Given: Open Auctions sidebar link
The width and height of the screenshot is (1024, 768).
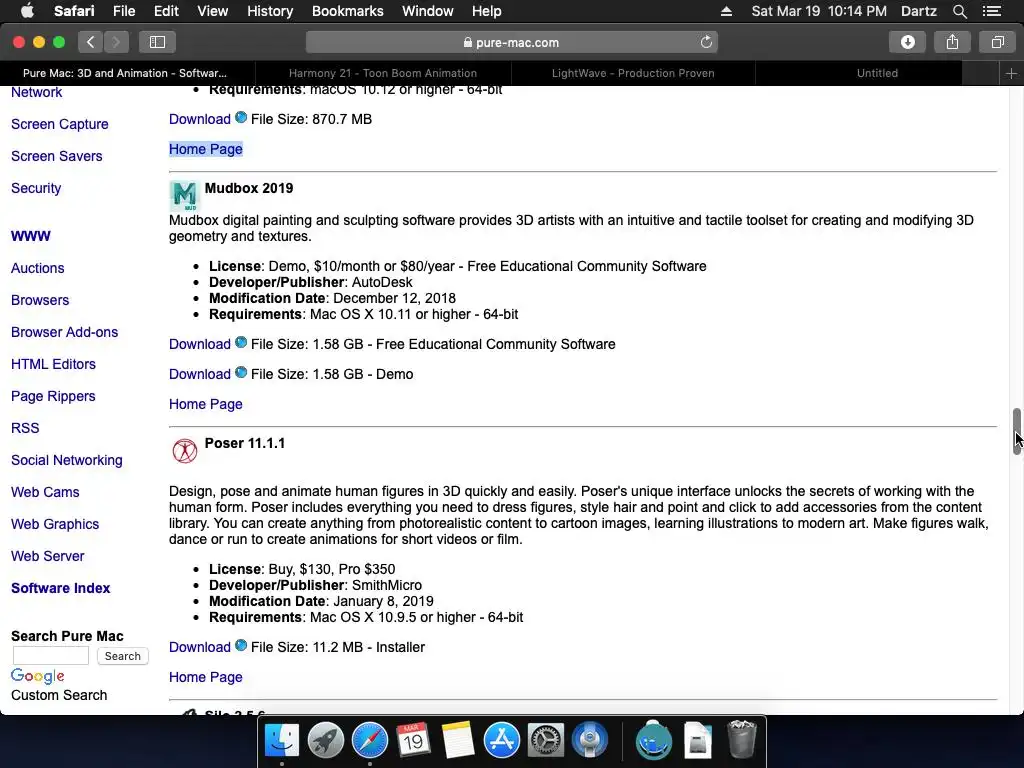Looking at the screenshot, I should [37, 268].
